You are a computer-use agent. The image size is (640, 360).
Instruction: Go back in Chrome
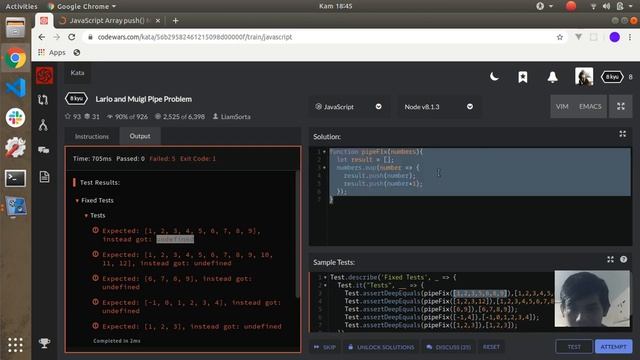coord(42,37)
